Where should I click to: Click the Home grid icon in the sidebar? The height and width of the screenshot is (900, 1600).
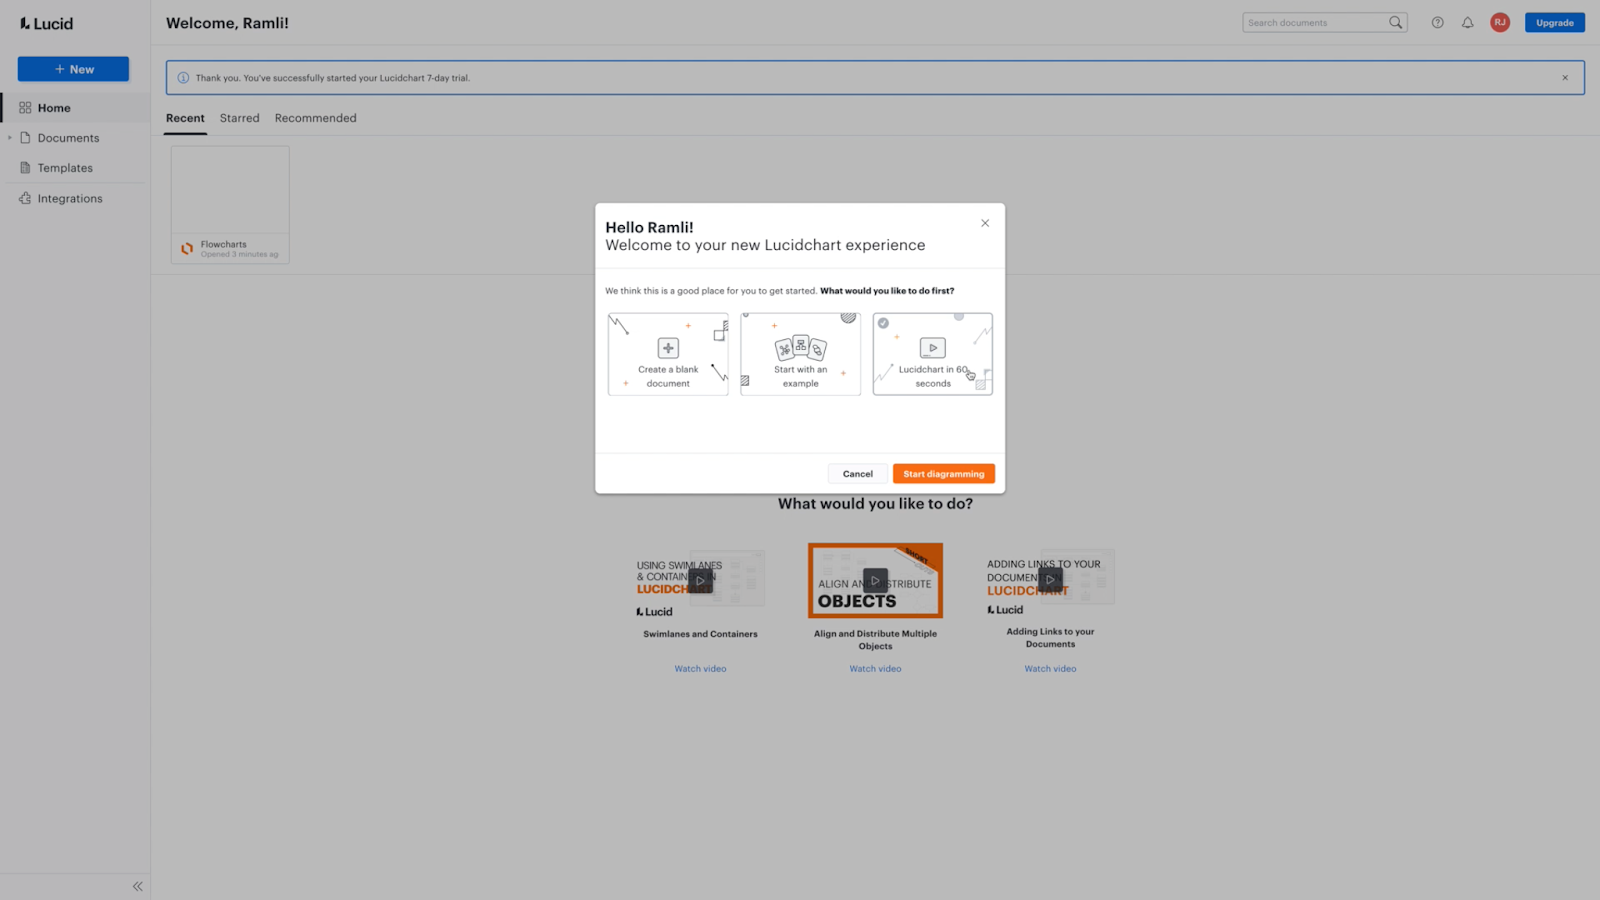point(25,108)
